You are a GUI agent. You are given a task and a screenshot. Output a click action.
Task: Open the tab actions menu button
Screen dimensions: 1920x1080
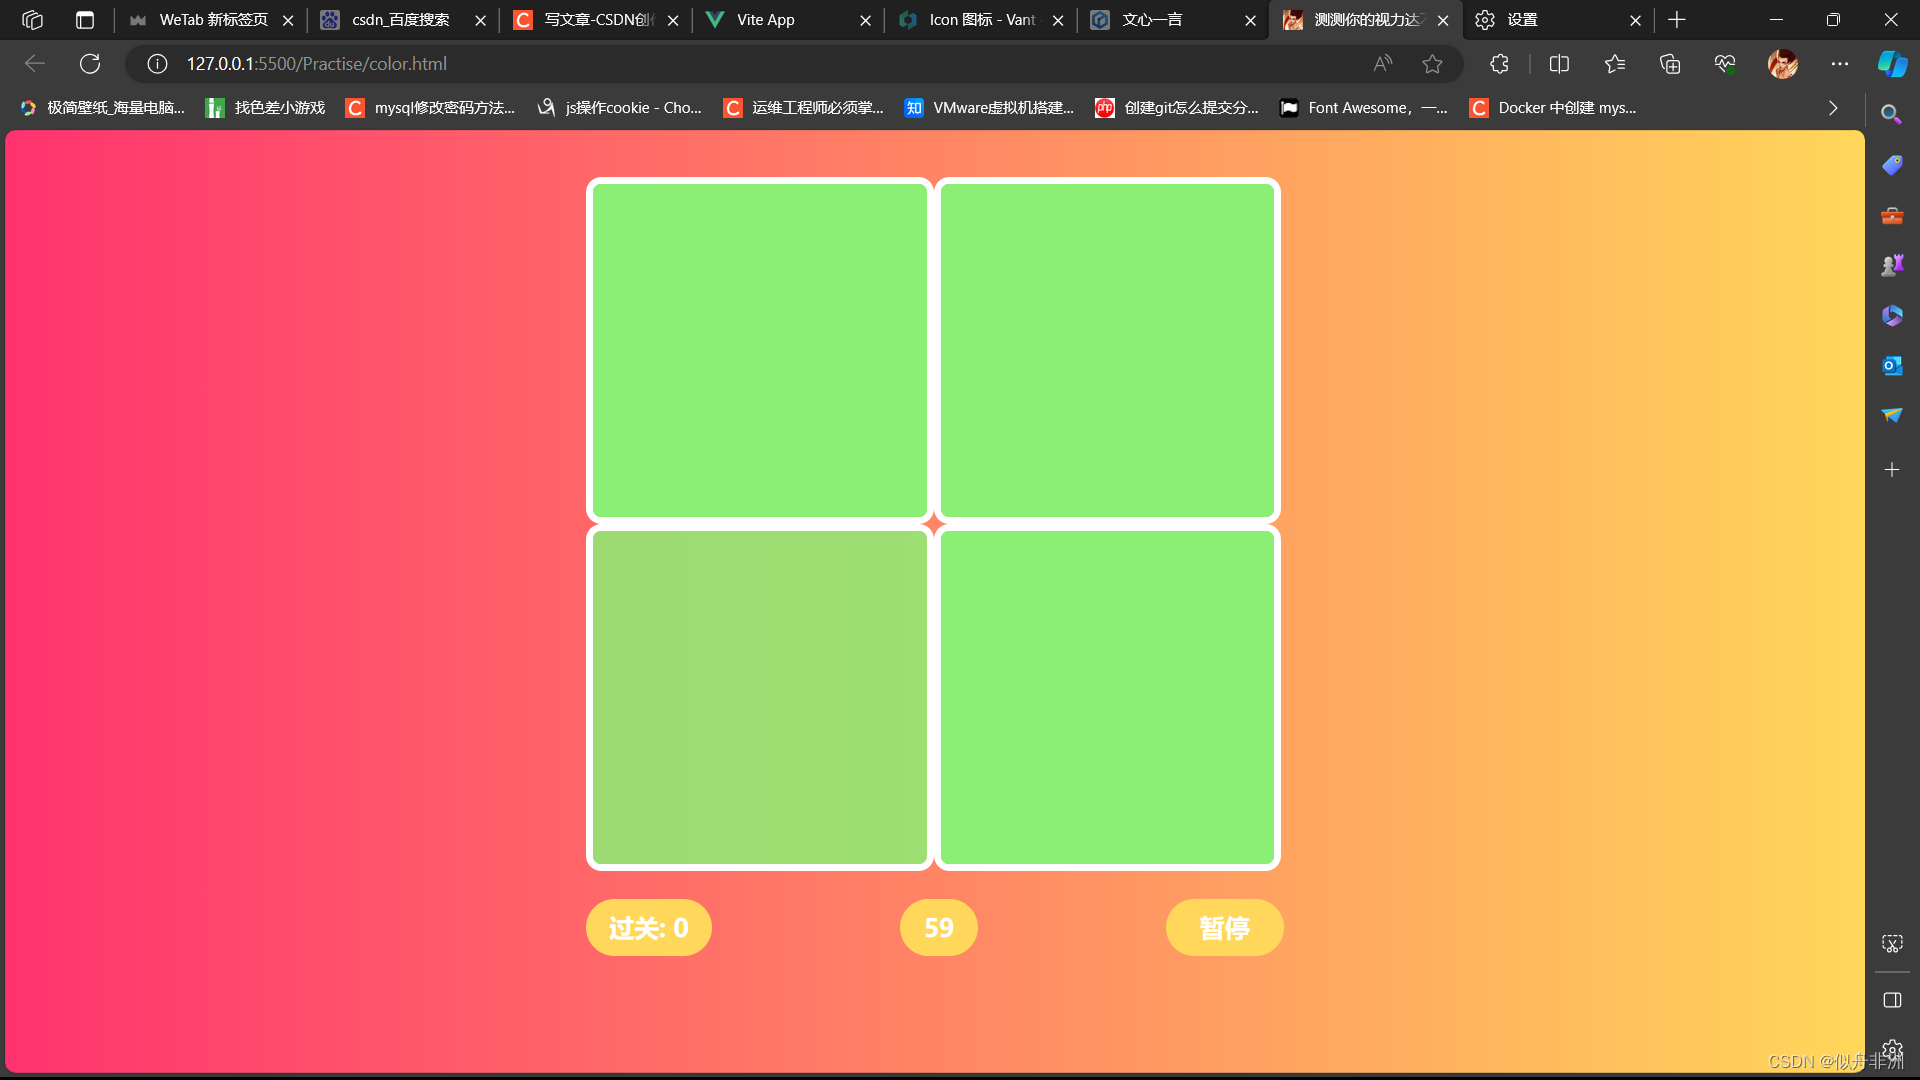85,20
